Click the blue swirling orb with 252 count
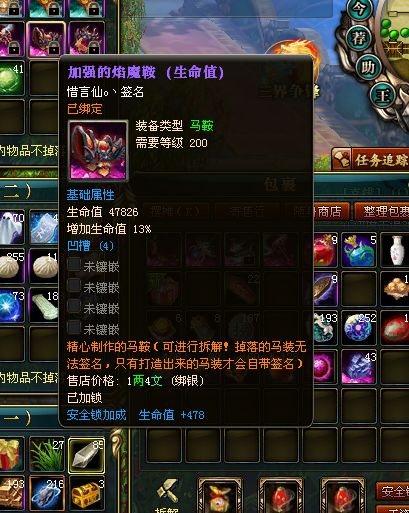 358,328
